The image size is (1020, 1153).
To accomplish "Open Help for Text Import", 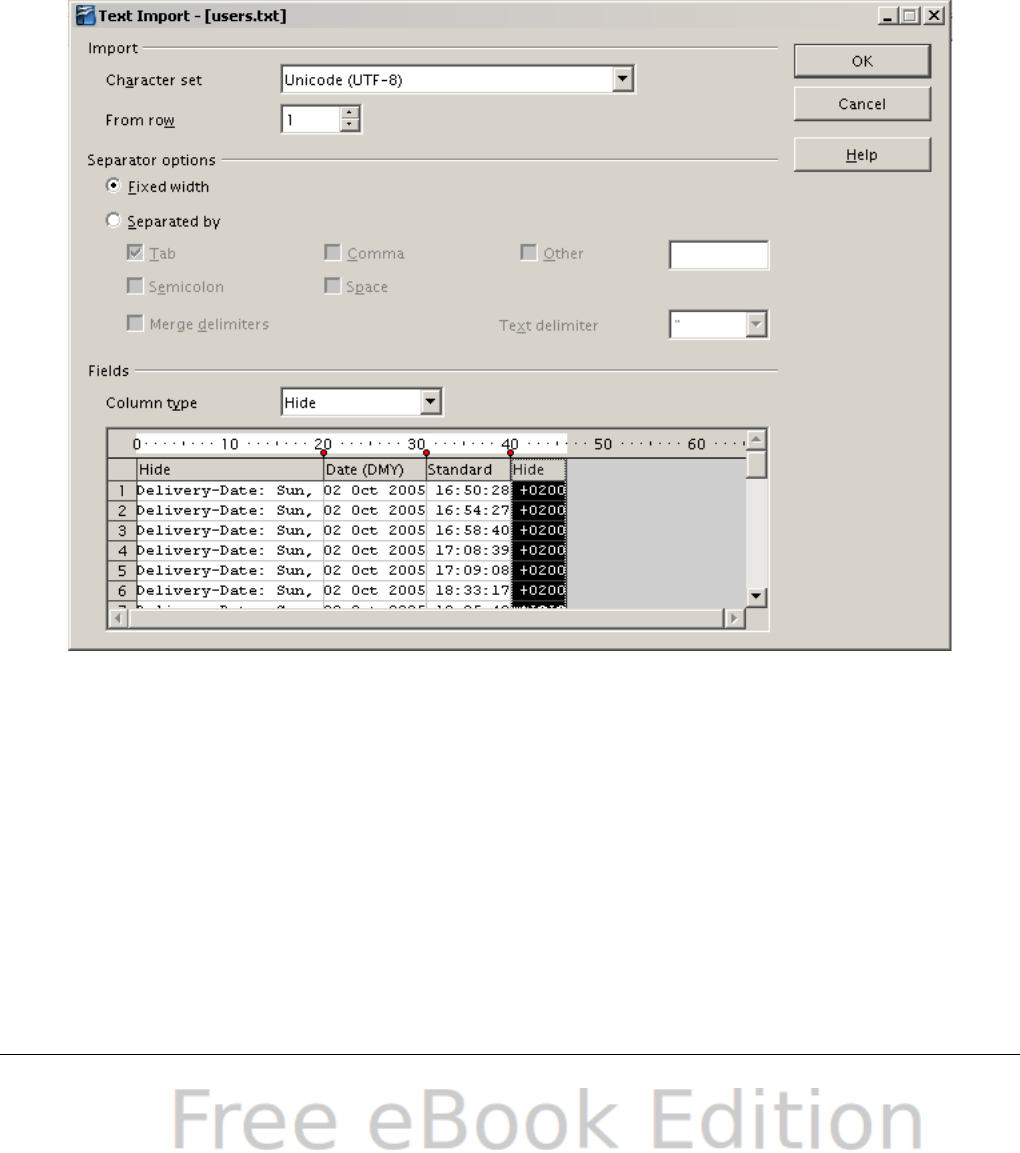I will coord(862,154).
